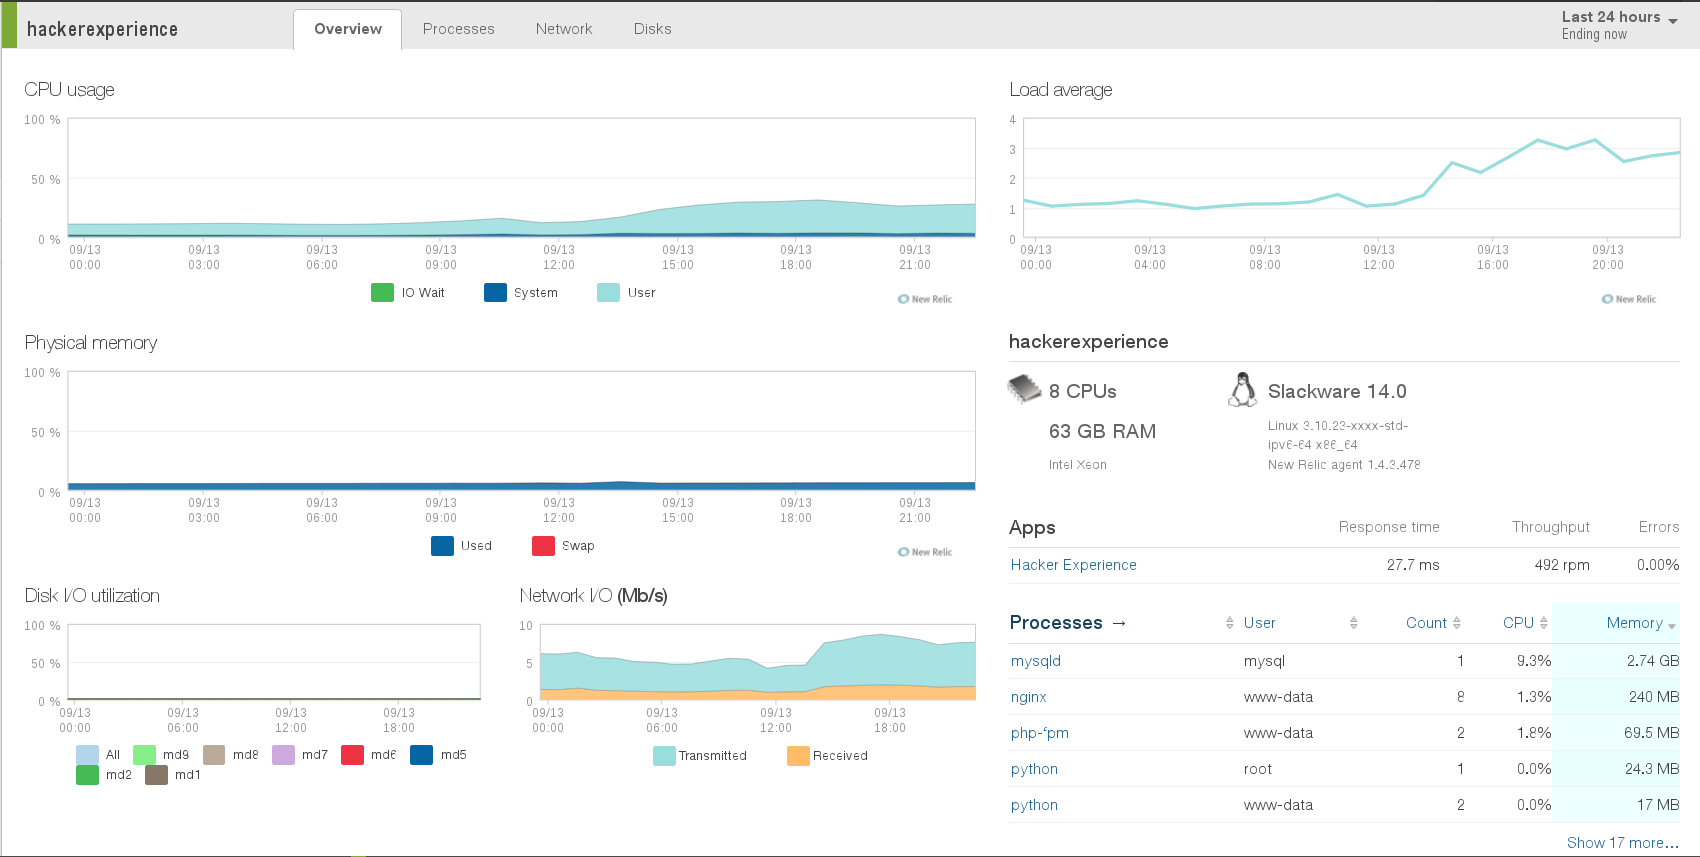1700x857 pixels.
Task: Click the 63 GB RAM label
Action: (x=1102, y=431)
